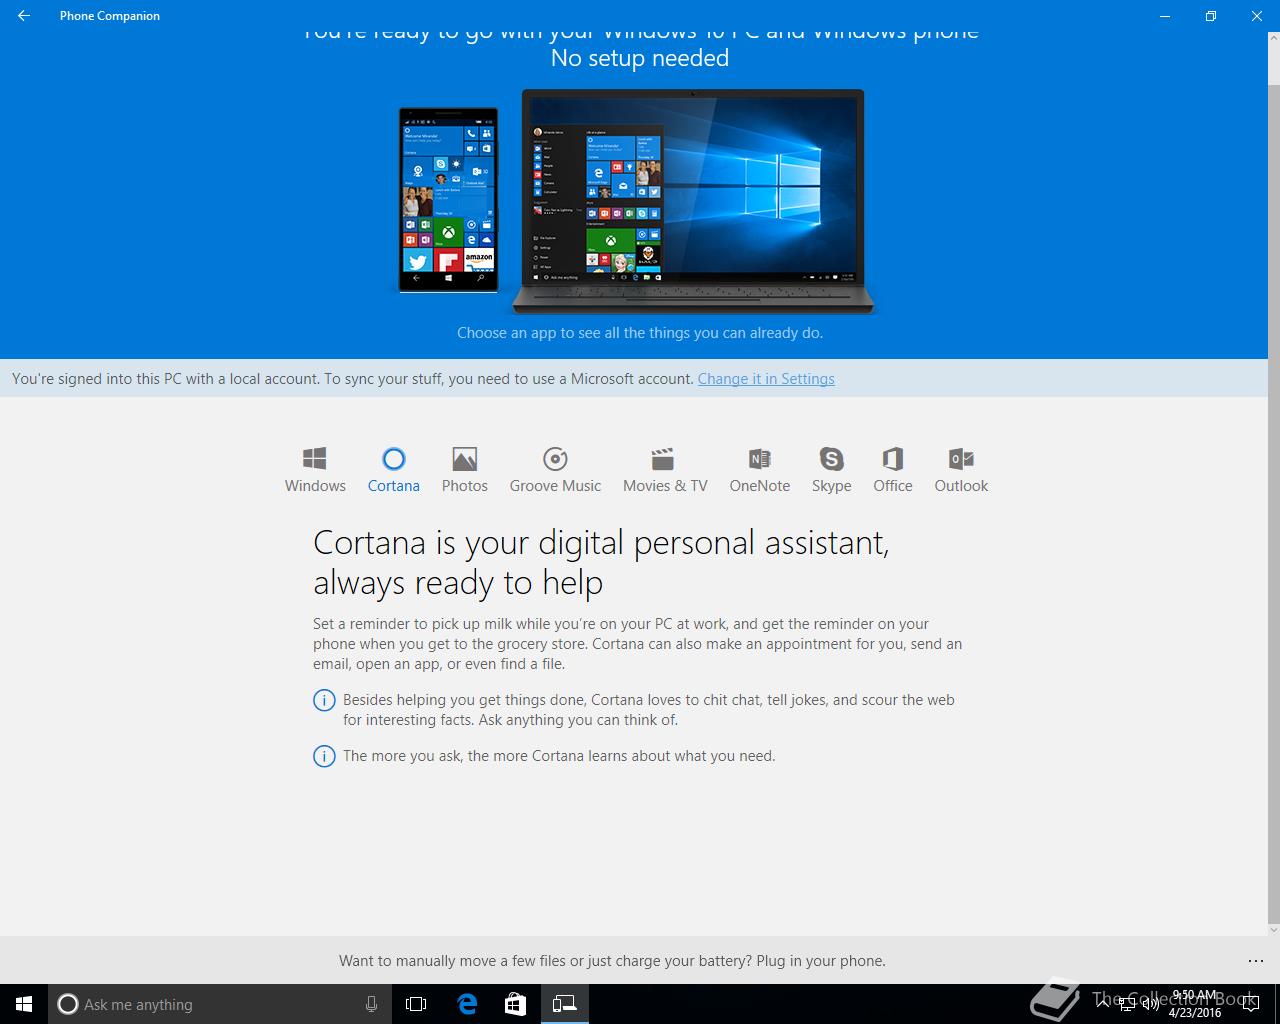Launch Microsoft Edge from taskbar
Screen dimensions: 1280x1024
pos(467,1004)
